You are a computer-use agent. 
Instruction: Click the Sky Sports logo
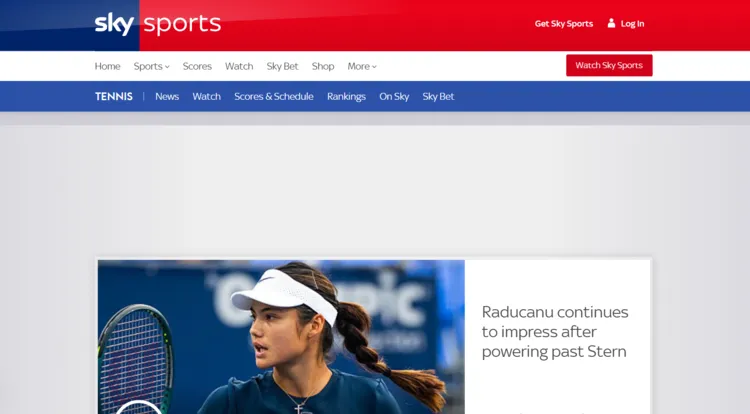coord(158,24)
